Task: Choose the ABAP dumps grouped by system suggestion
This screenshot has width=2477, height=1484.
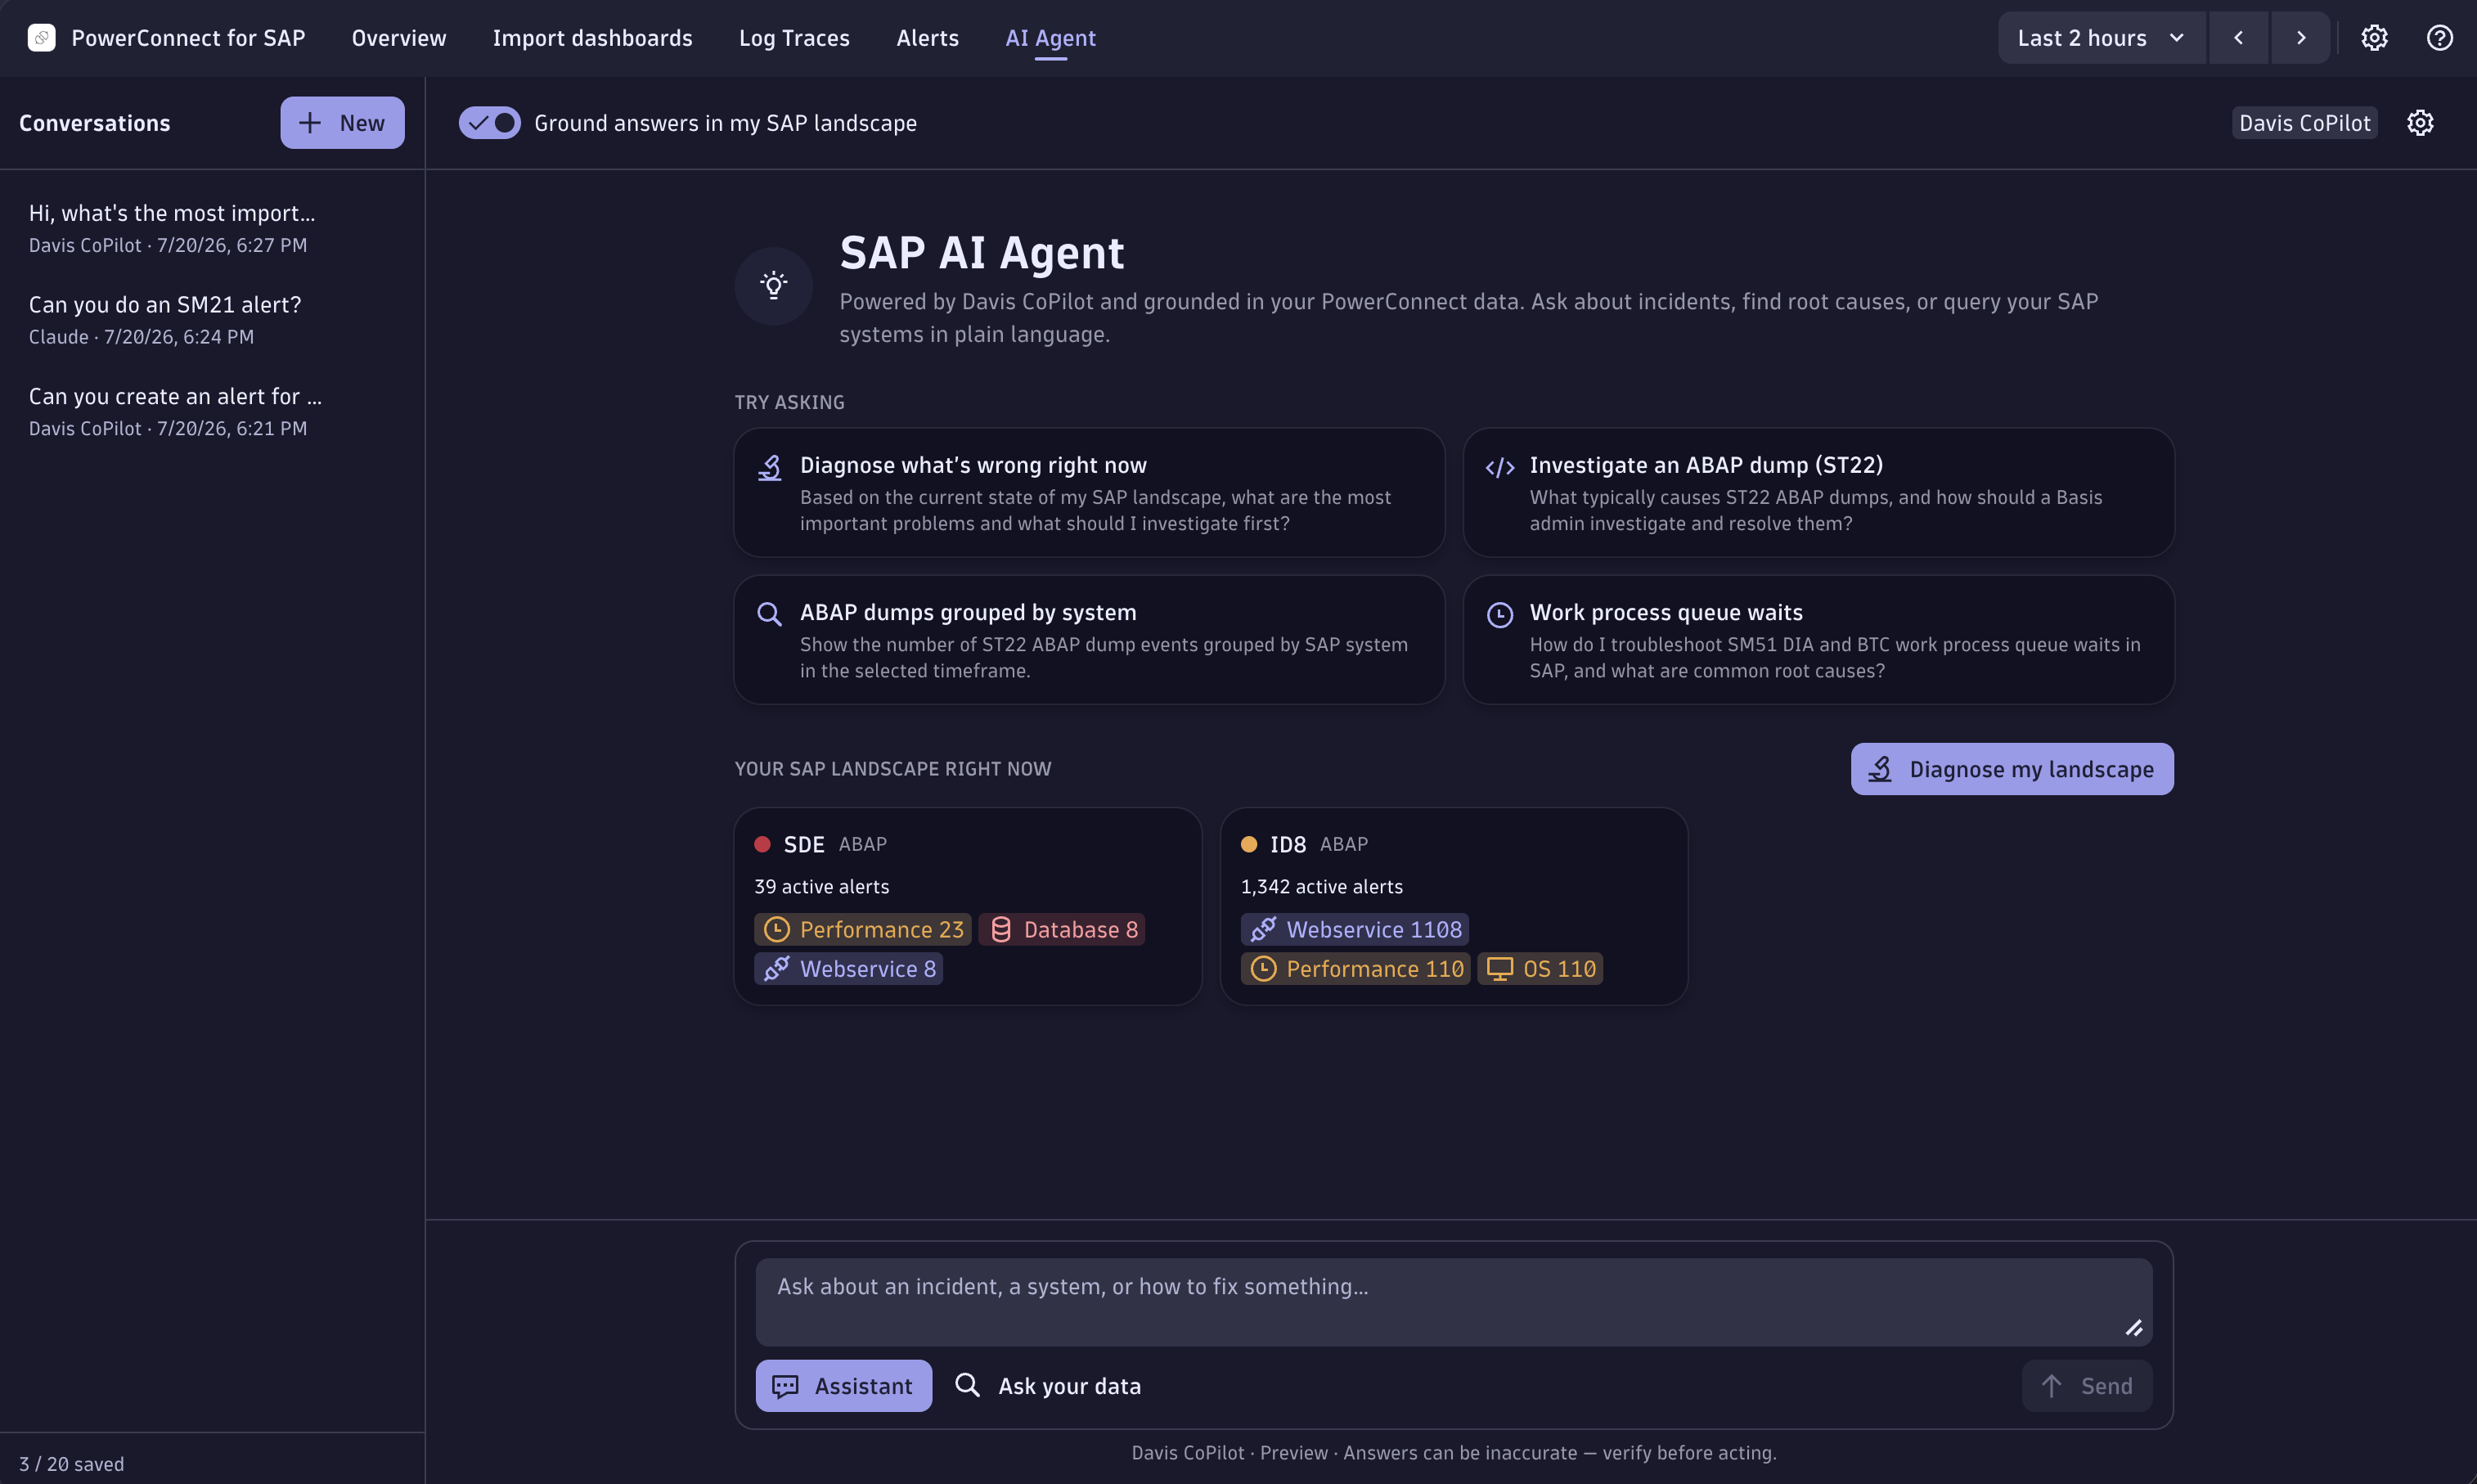Action: click(1089, 640)
